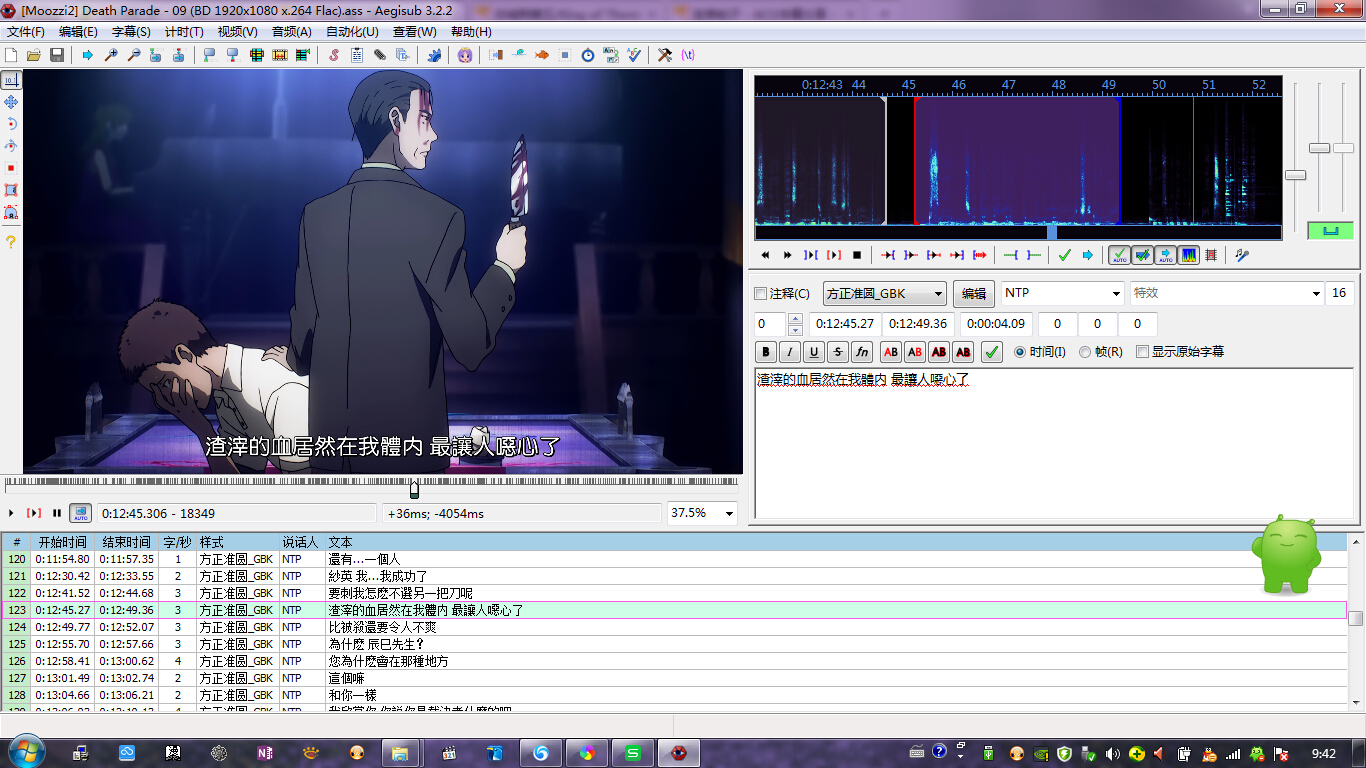Click the subtitle grid vertical scrollbar thumb
Image resolution: width=1366 pixels, height=768 pixels.
click(x=1356, y=618)
